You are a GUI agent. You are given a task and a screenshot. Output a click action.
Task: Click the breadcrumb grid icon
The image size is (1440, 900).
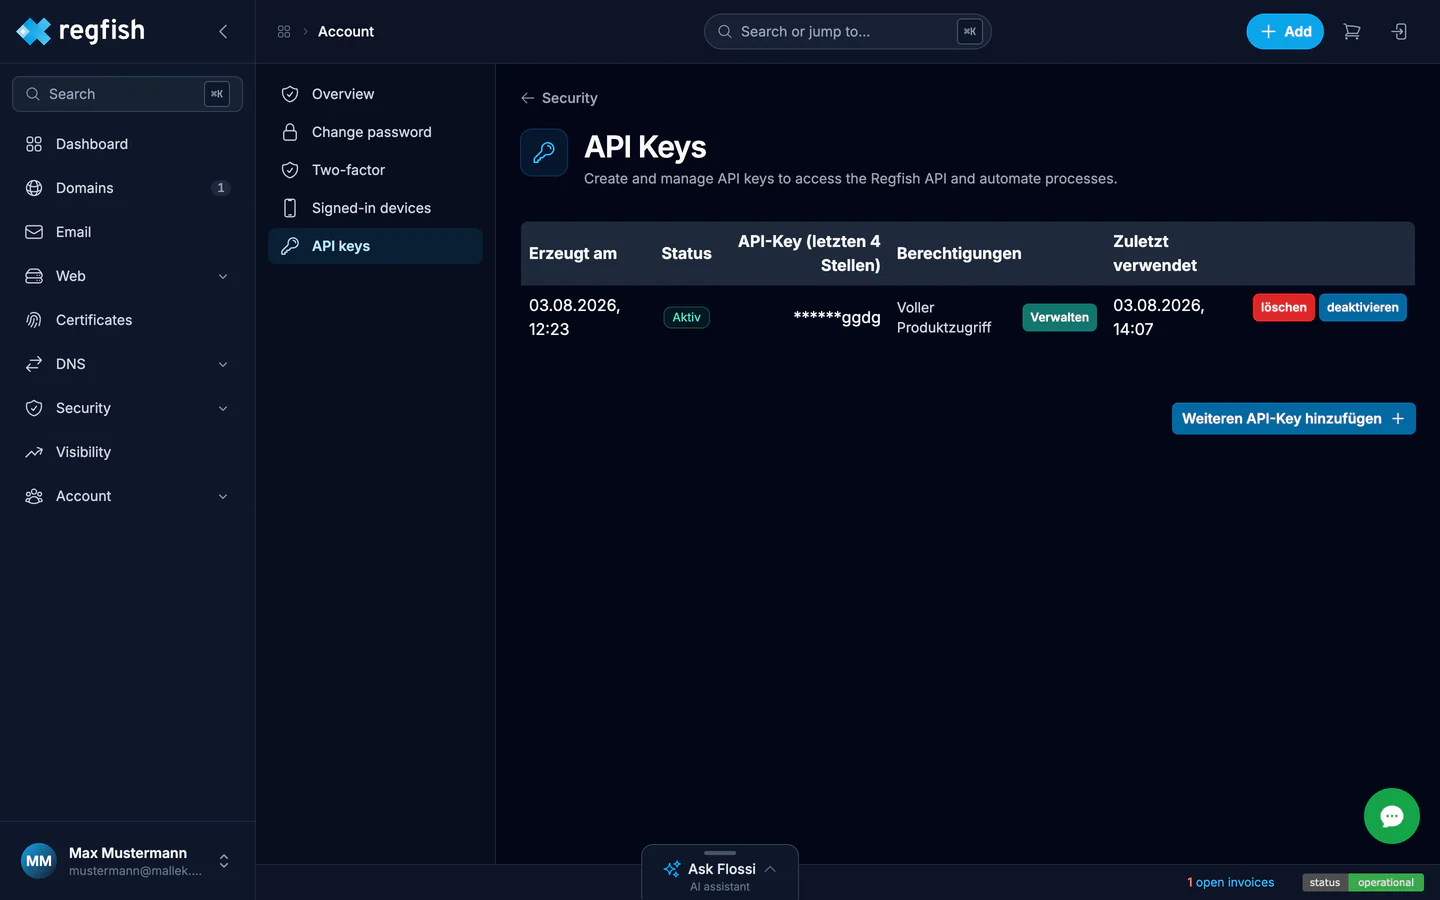coord(284,32)
